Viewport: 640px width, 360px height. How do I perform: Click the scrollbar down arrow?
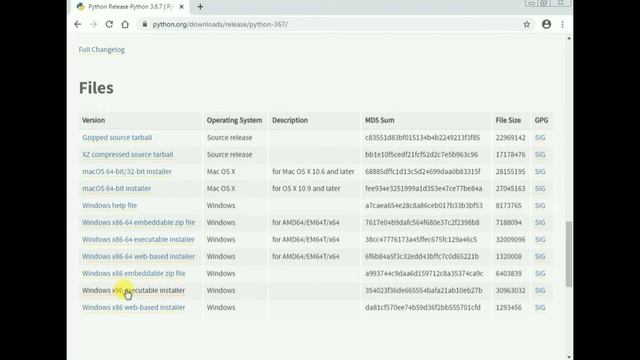569,357
